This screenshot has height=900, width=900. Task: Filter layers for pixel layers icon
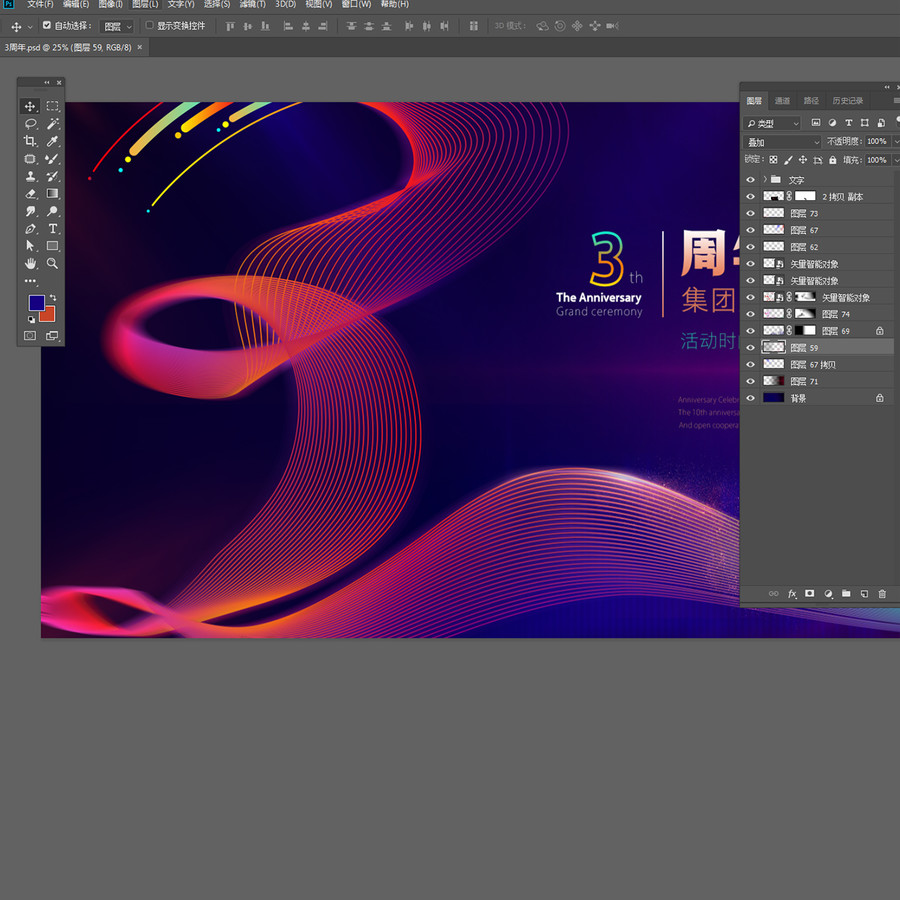click(816, 123)
